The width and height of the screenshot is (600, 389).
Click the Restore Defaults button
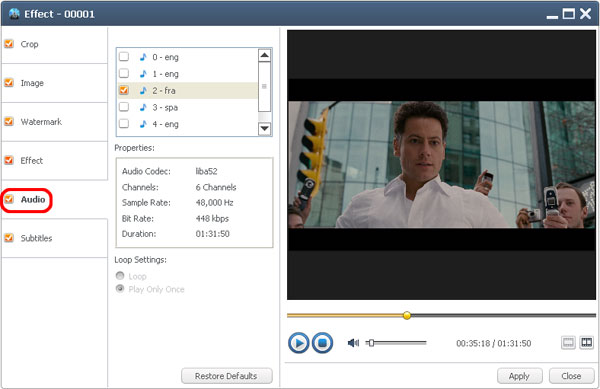227,376
